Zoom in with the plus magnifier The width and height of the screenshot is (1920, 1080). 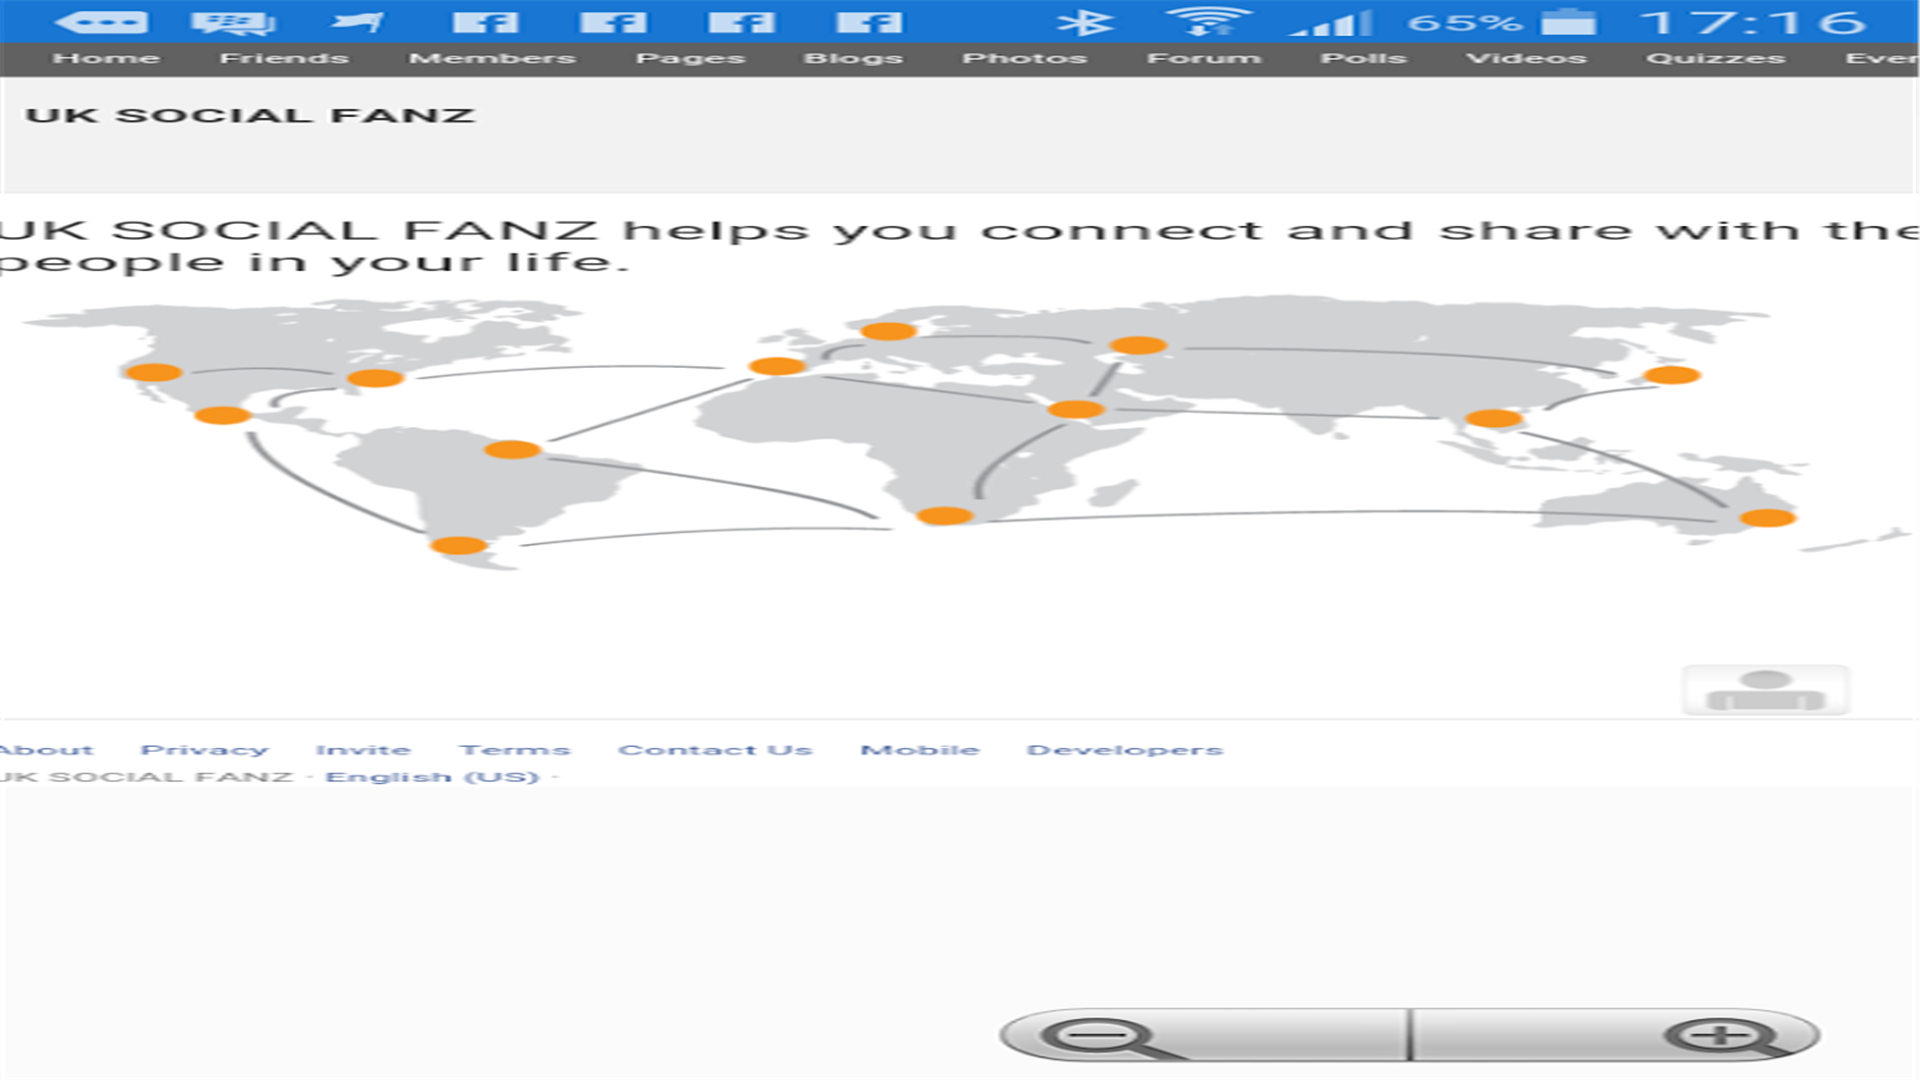(x=1722, y=1036)
